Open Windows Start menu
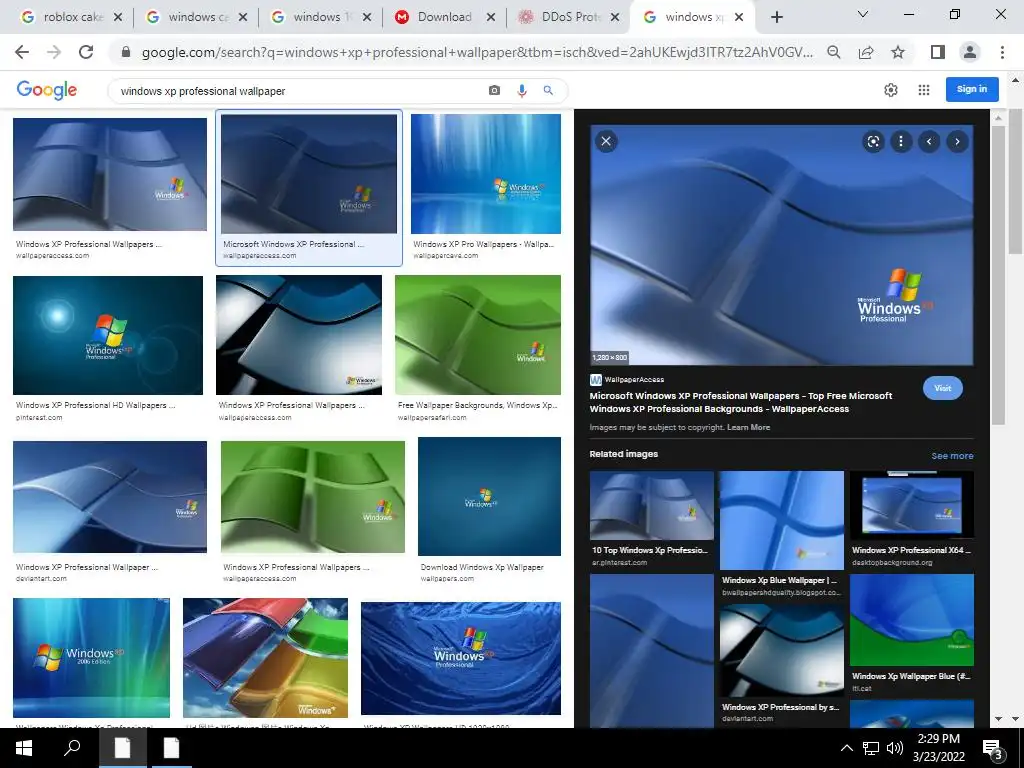Image resolution: width=1024 pixels, height=768 pixels. click(24, 748)
